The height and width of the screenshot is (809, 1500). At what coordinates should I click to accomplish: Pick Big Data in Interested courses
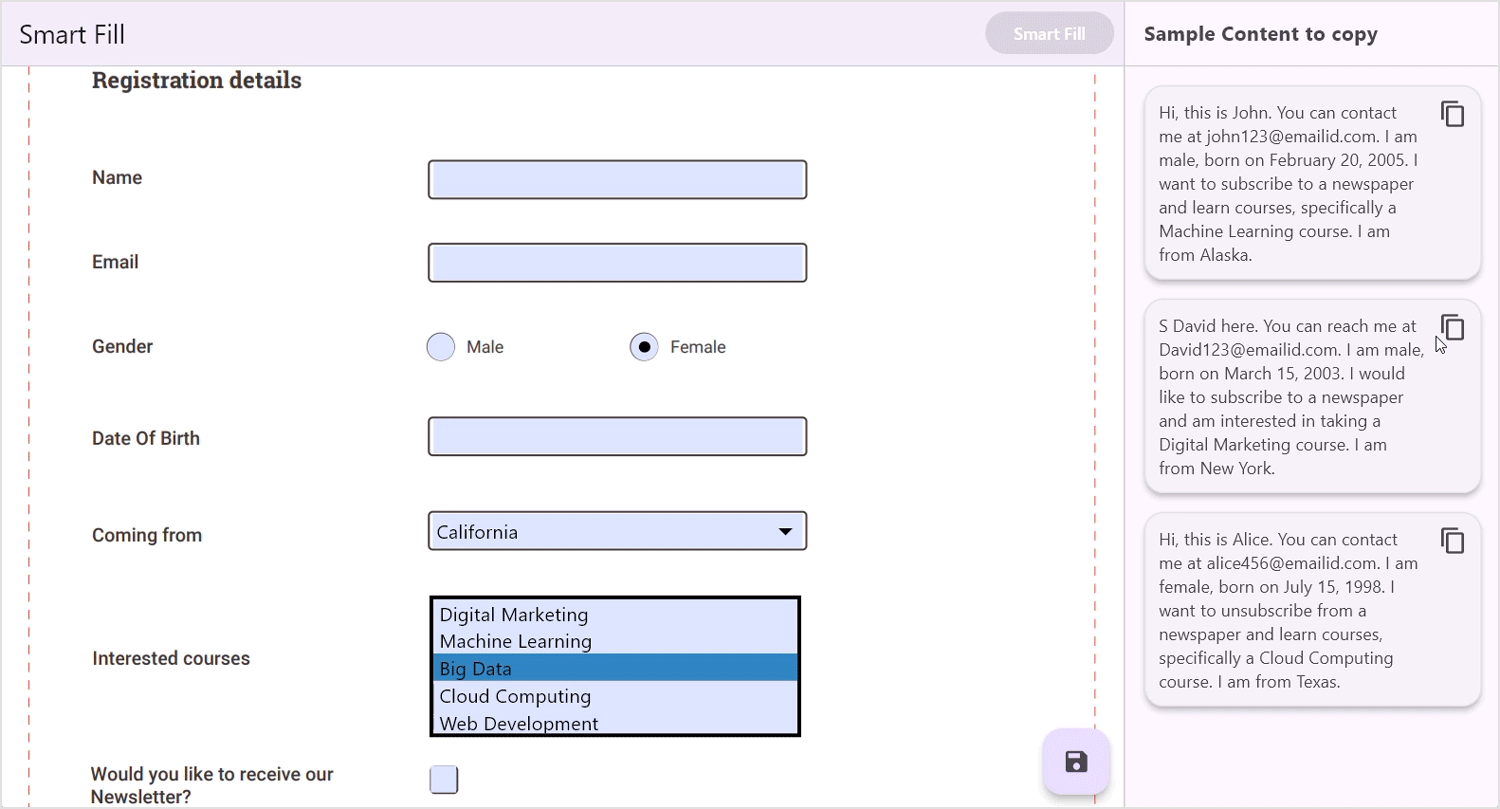coord(476,668)
